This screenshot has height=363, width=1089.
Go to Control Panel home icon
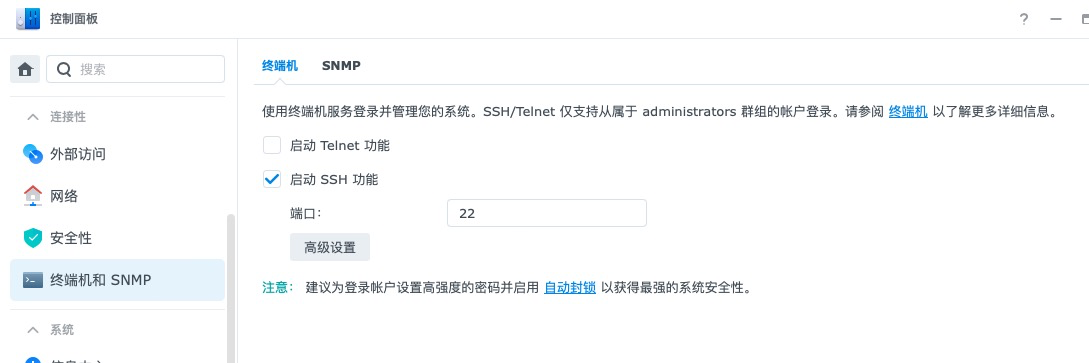(x=26, y=69)
